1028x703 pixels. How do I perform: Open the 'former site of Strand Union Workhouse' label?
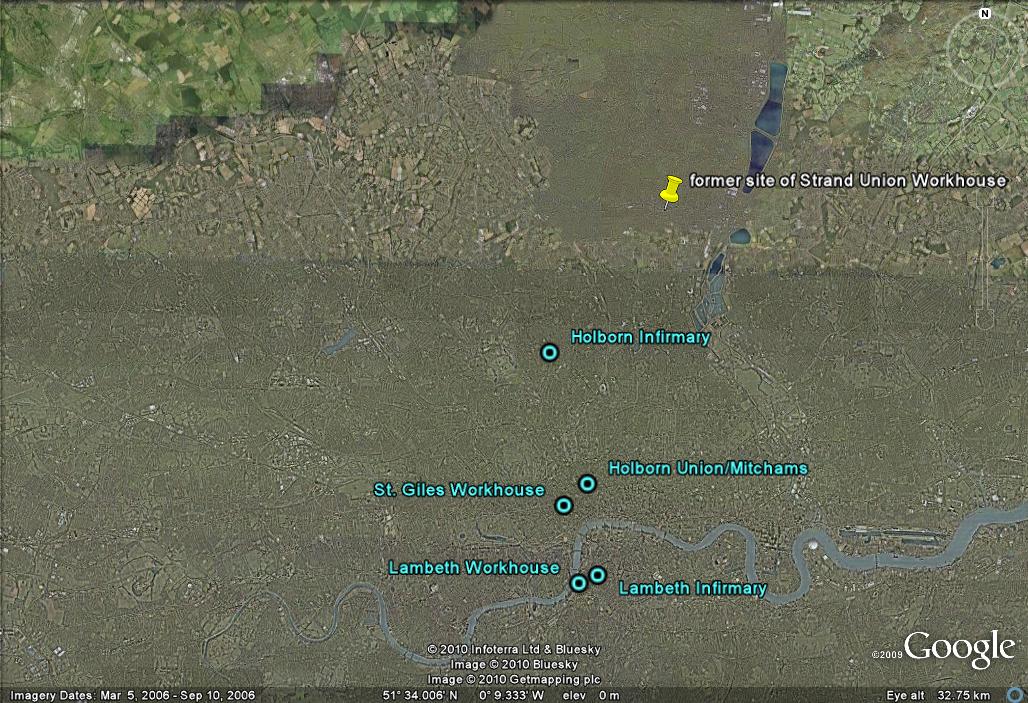coord(847,181)
